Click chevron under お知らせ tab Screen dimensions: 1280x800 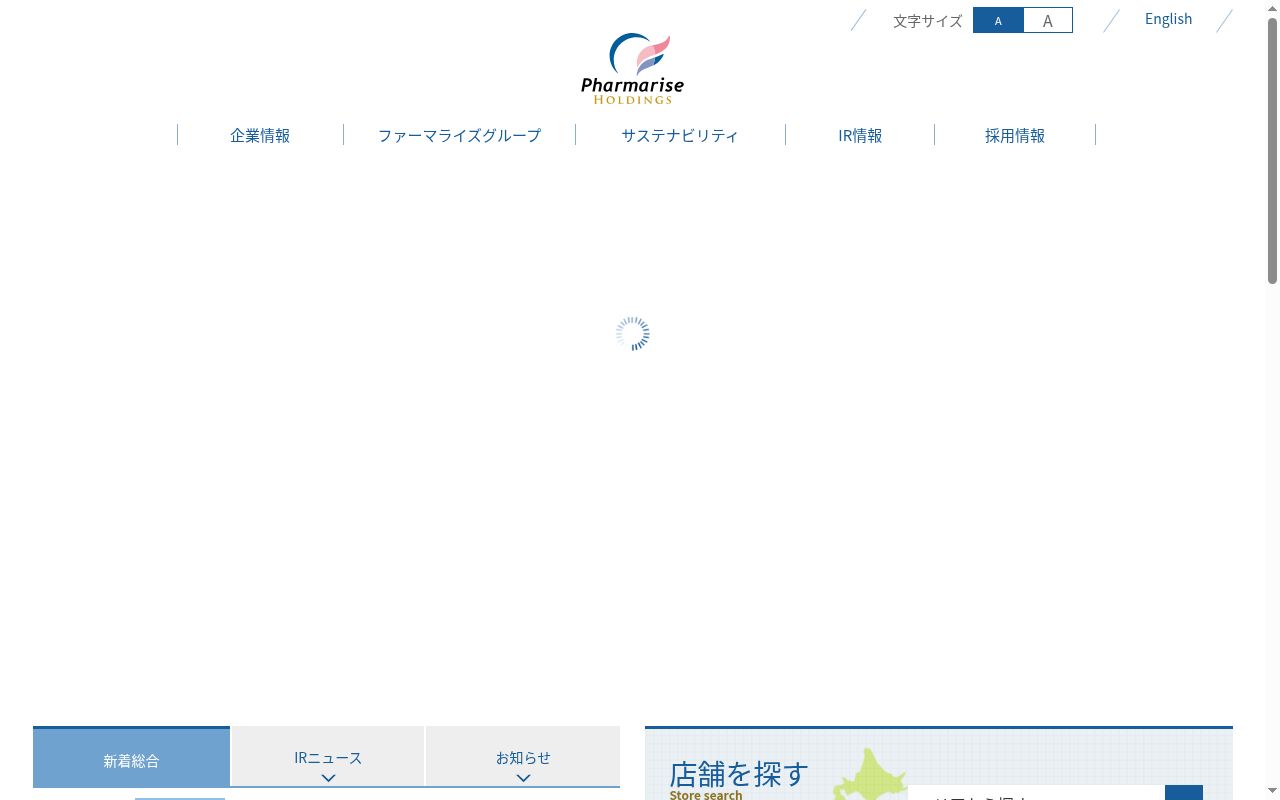523,777
